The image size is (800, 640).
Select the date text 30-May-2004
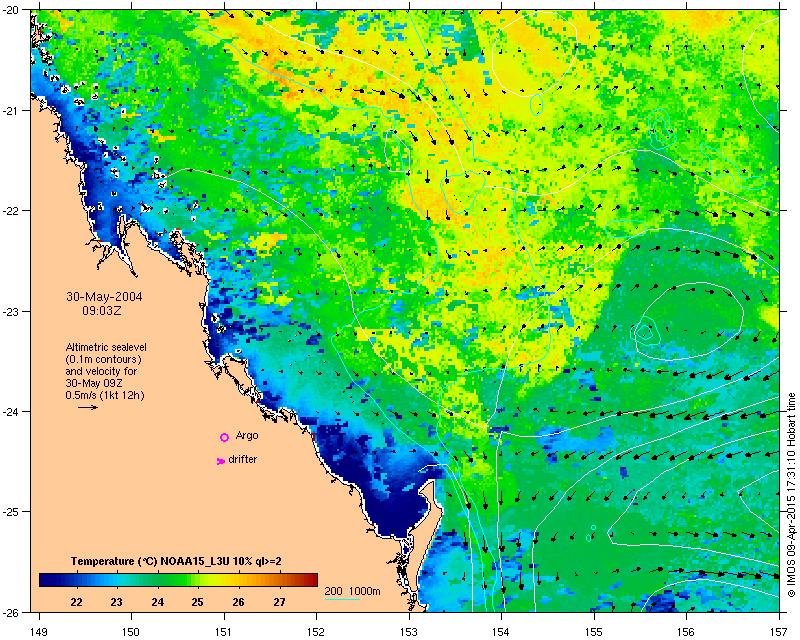pyautogui.click(x=104, y=297)
